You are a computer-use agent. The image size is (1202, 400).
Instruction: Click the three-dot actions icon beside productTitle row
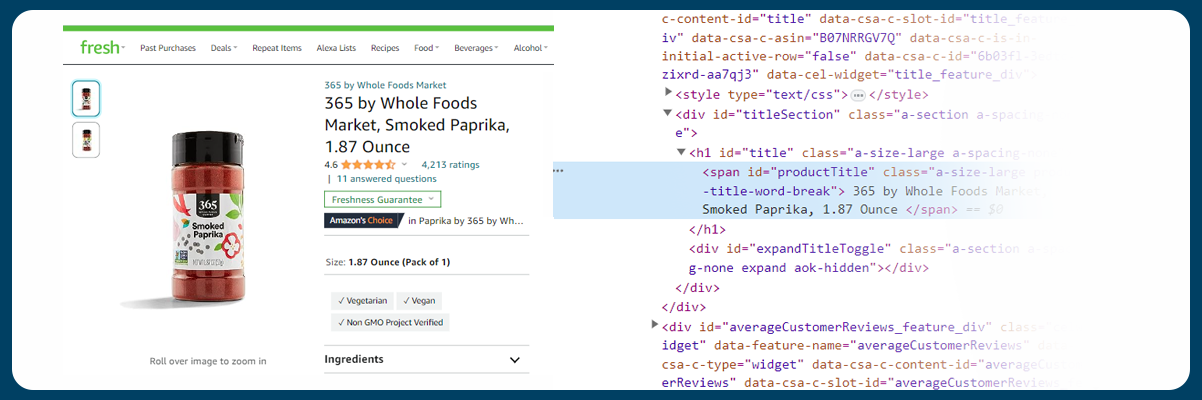[558, 171]
